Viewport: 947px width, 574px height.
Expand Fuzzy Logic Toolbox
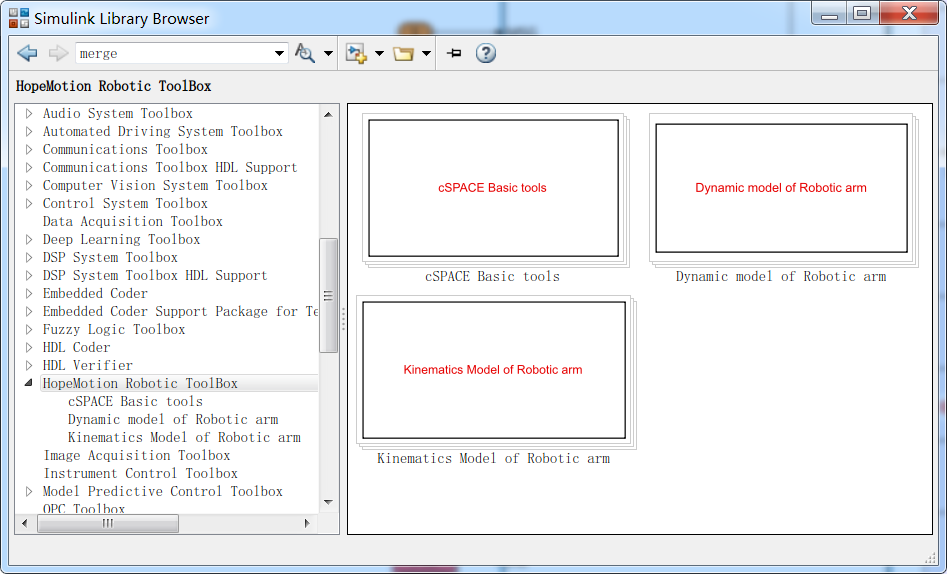click(29, 329)
